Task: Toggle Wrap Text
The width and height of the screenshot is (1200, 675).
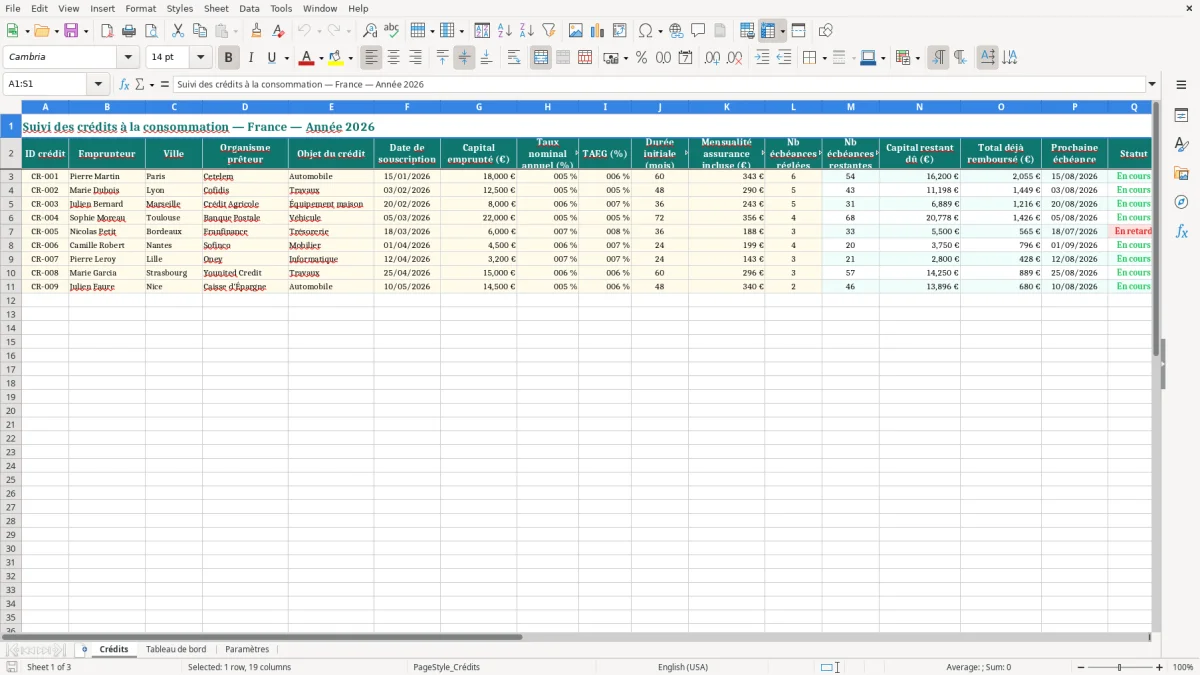Action: click(514, 58)
